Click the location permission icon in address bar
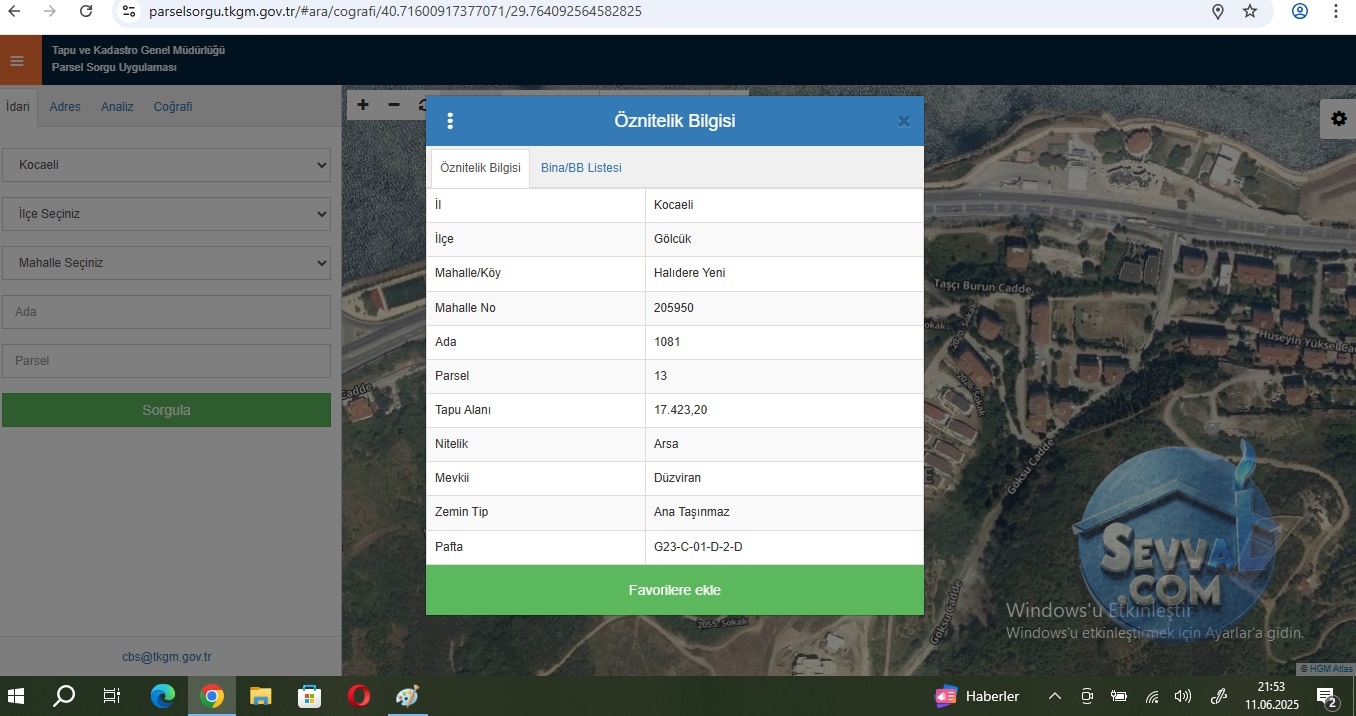This screenshot has height=716, width=1356. (1218, 11)
